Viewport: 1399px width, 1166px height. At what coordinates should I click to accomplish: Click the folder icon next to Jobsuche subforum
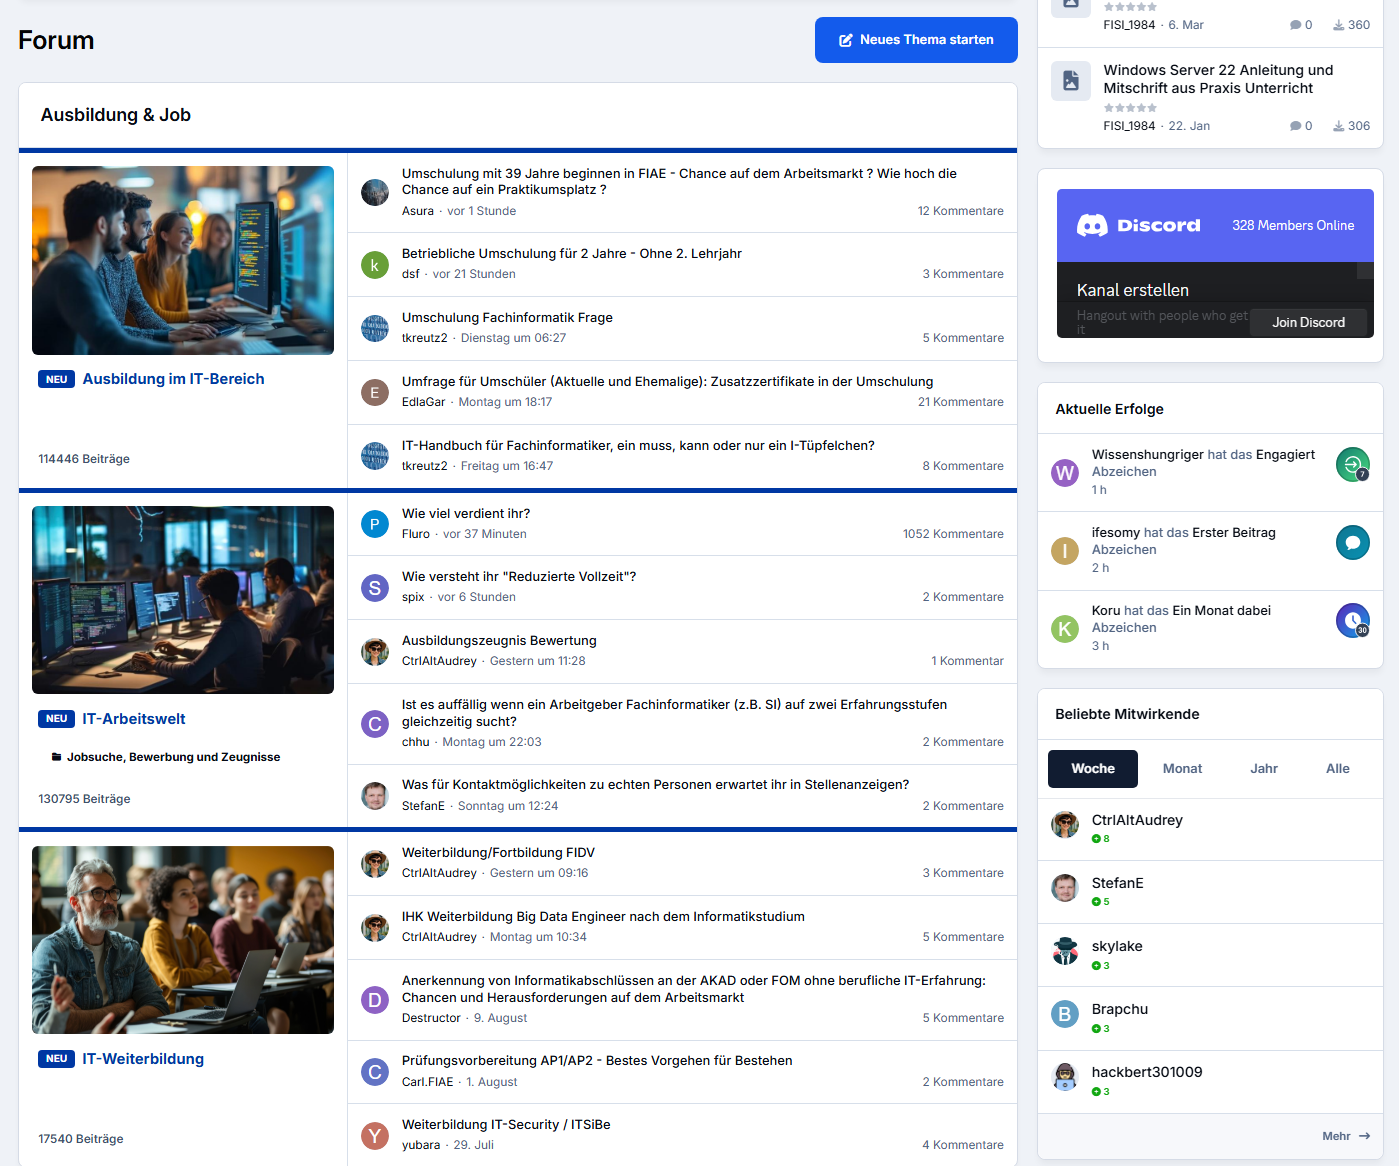(56, 757)
